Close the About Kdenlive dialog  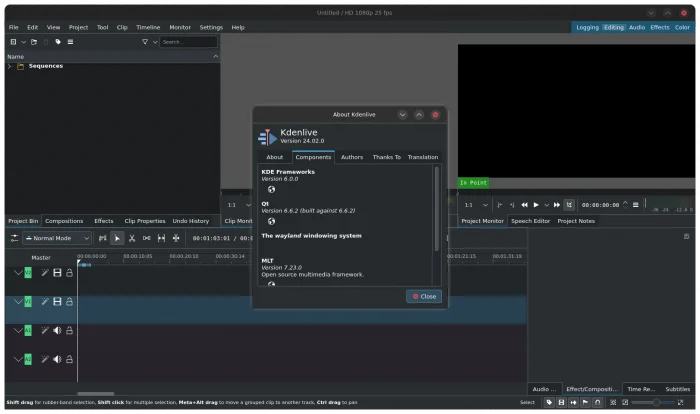[423, 296]
